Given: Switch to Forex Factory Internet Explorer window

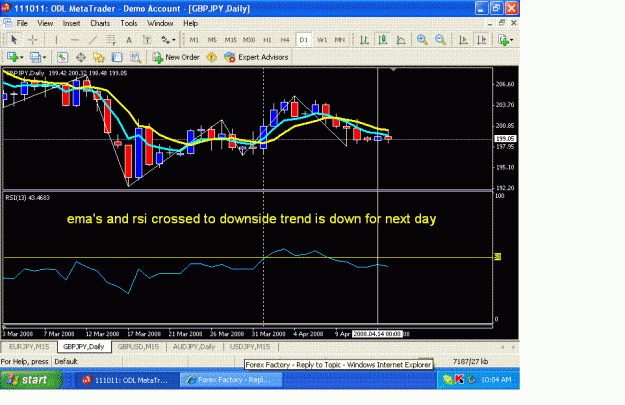Looking at the screenshot, I should pos(231,380).
